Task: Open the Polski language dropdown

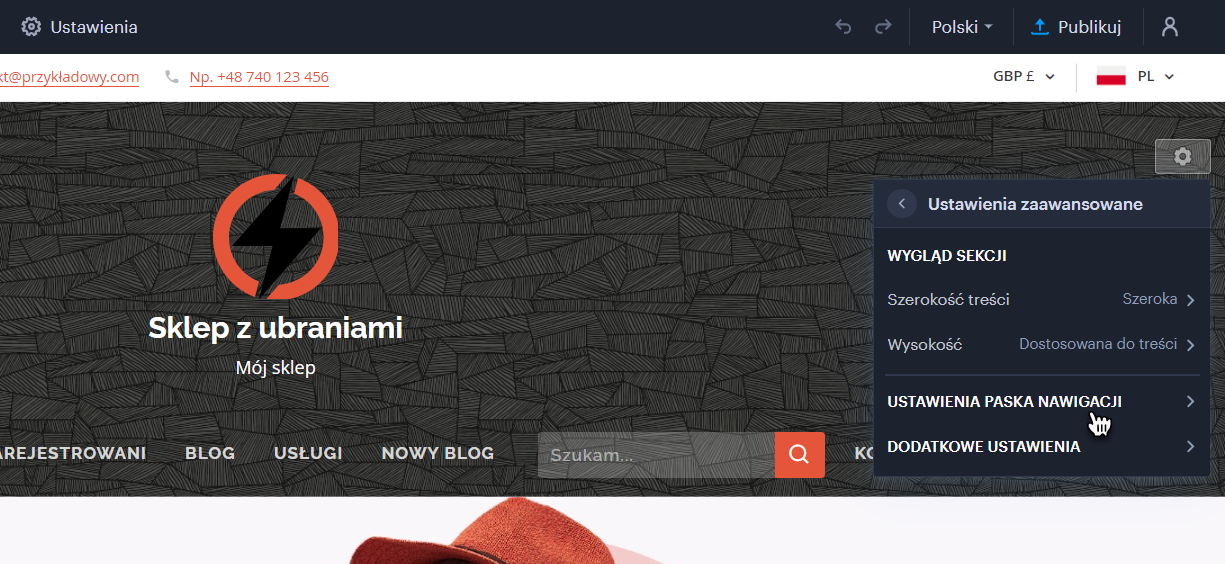Action: (x=962, y=27)
